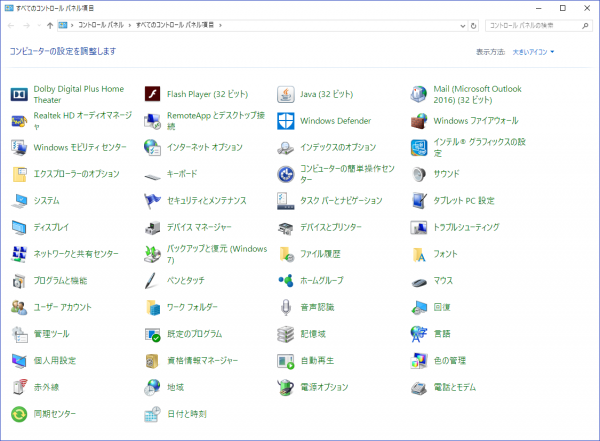Open the インテル グラフィックスの設定 icon
Image resolution: width=600 pixels, height=441 pixels.
point(419,147)
